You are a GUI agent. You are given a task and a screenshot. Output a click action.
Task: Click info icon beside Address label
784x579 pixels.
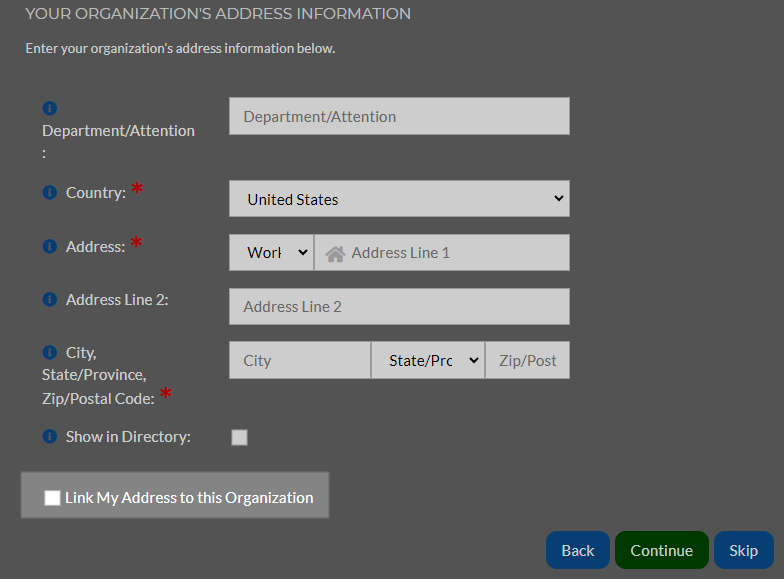pos(50,246)
